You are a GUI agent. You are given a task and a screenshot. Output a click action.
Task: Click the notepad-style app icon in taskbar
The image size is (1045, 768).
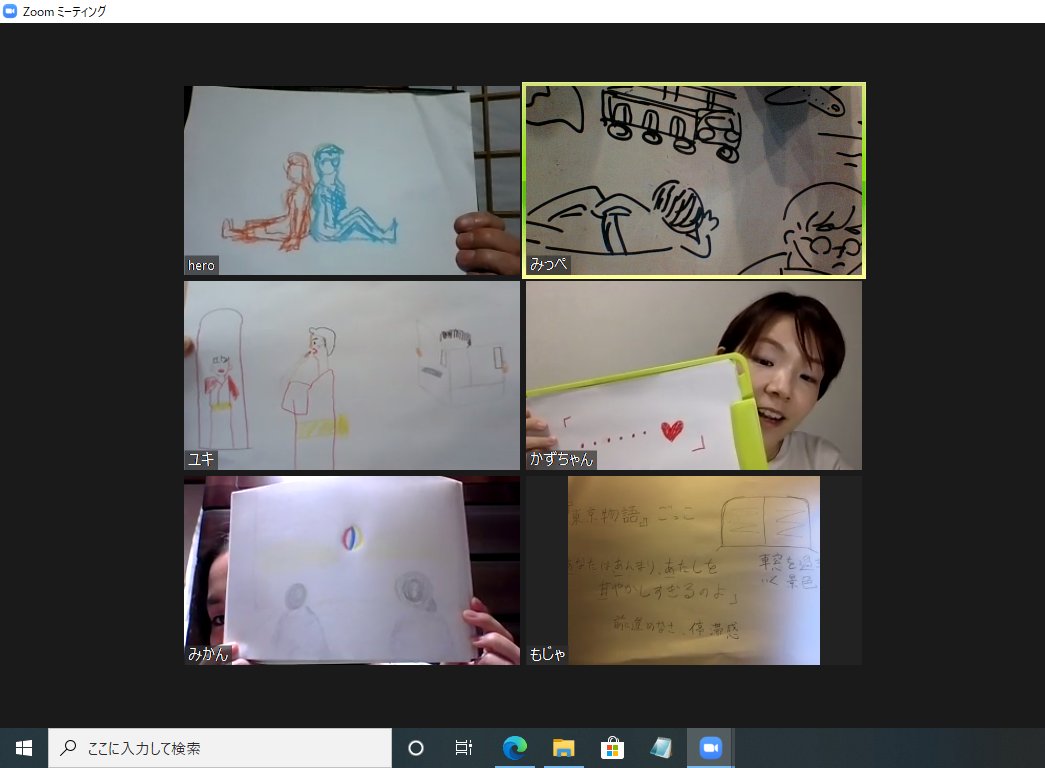pyautogui.click(x=661, y=747)
